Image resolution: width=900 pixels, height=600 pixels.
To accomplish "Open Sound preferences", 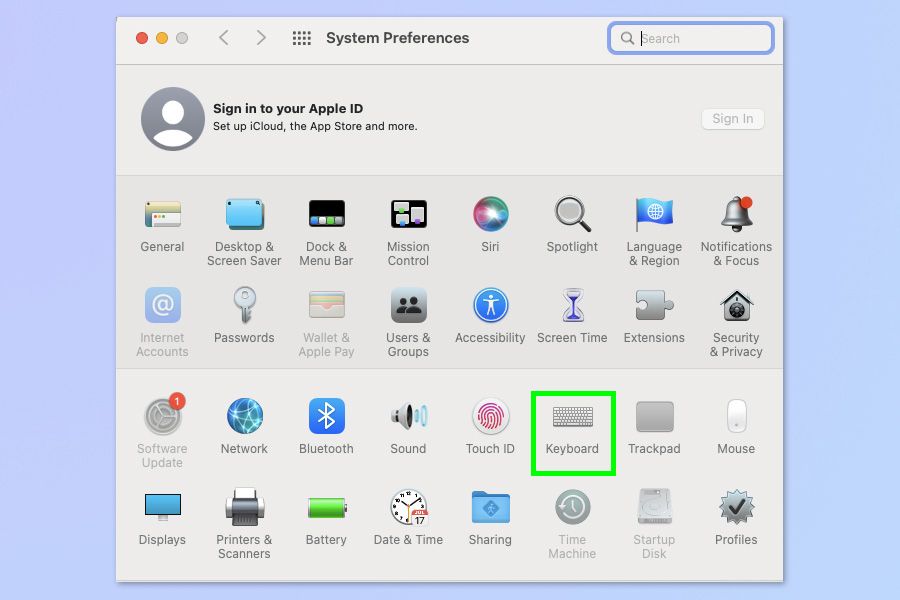I will [408, 417].
